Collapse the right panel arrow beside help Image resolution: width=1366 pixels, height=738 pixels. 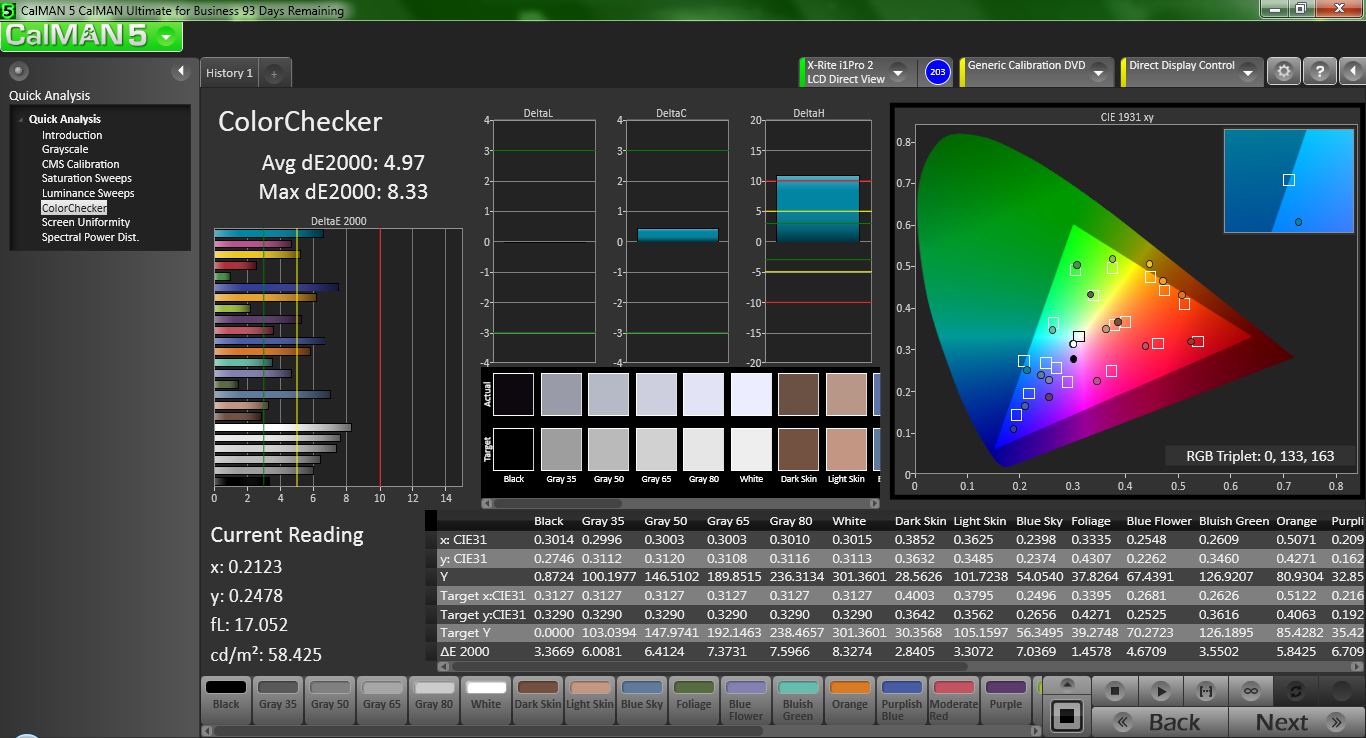[1351, 72]
